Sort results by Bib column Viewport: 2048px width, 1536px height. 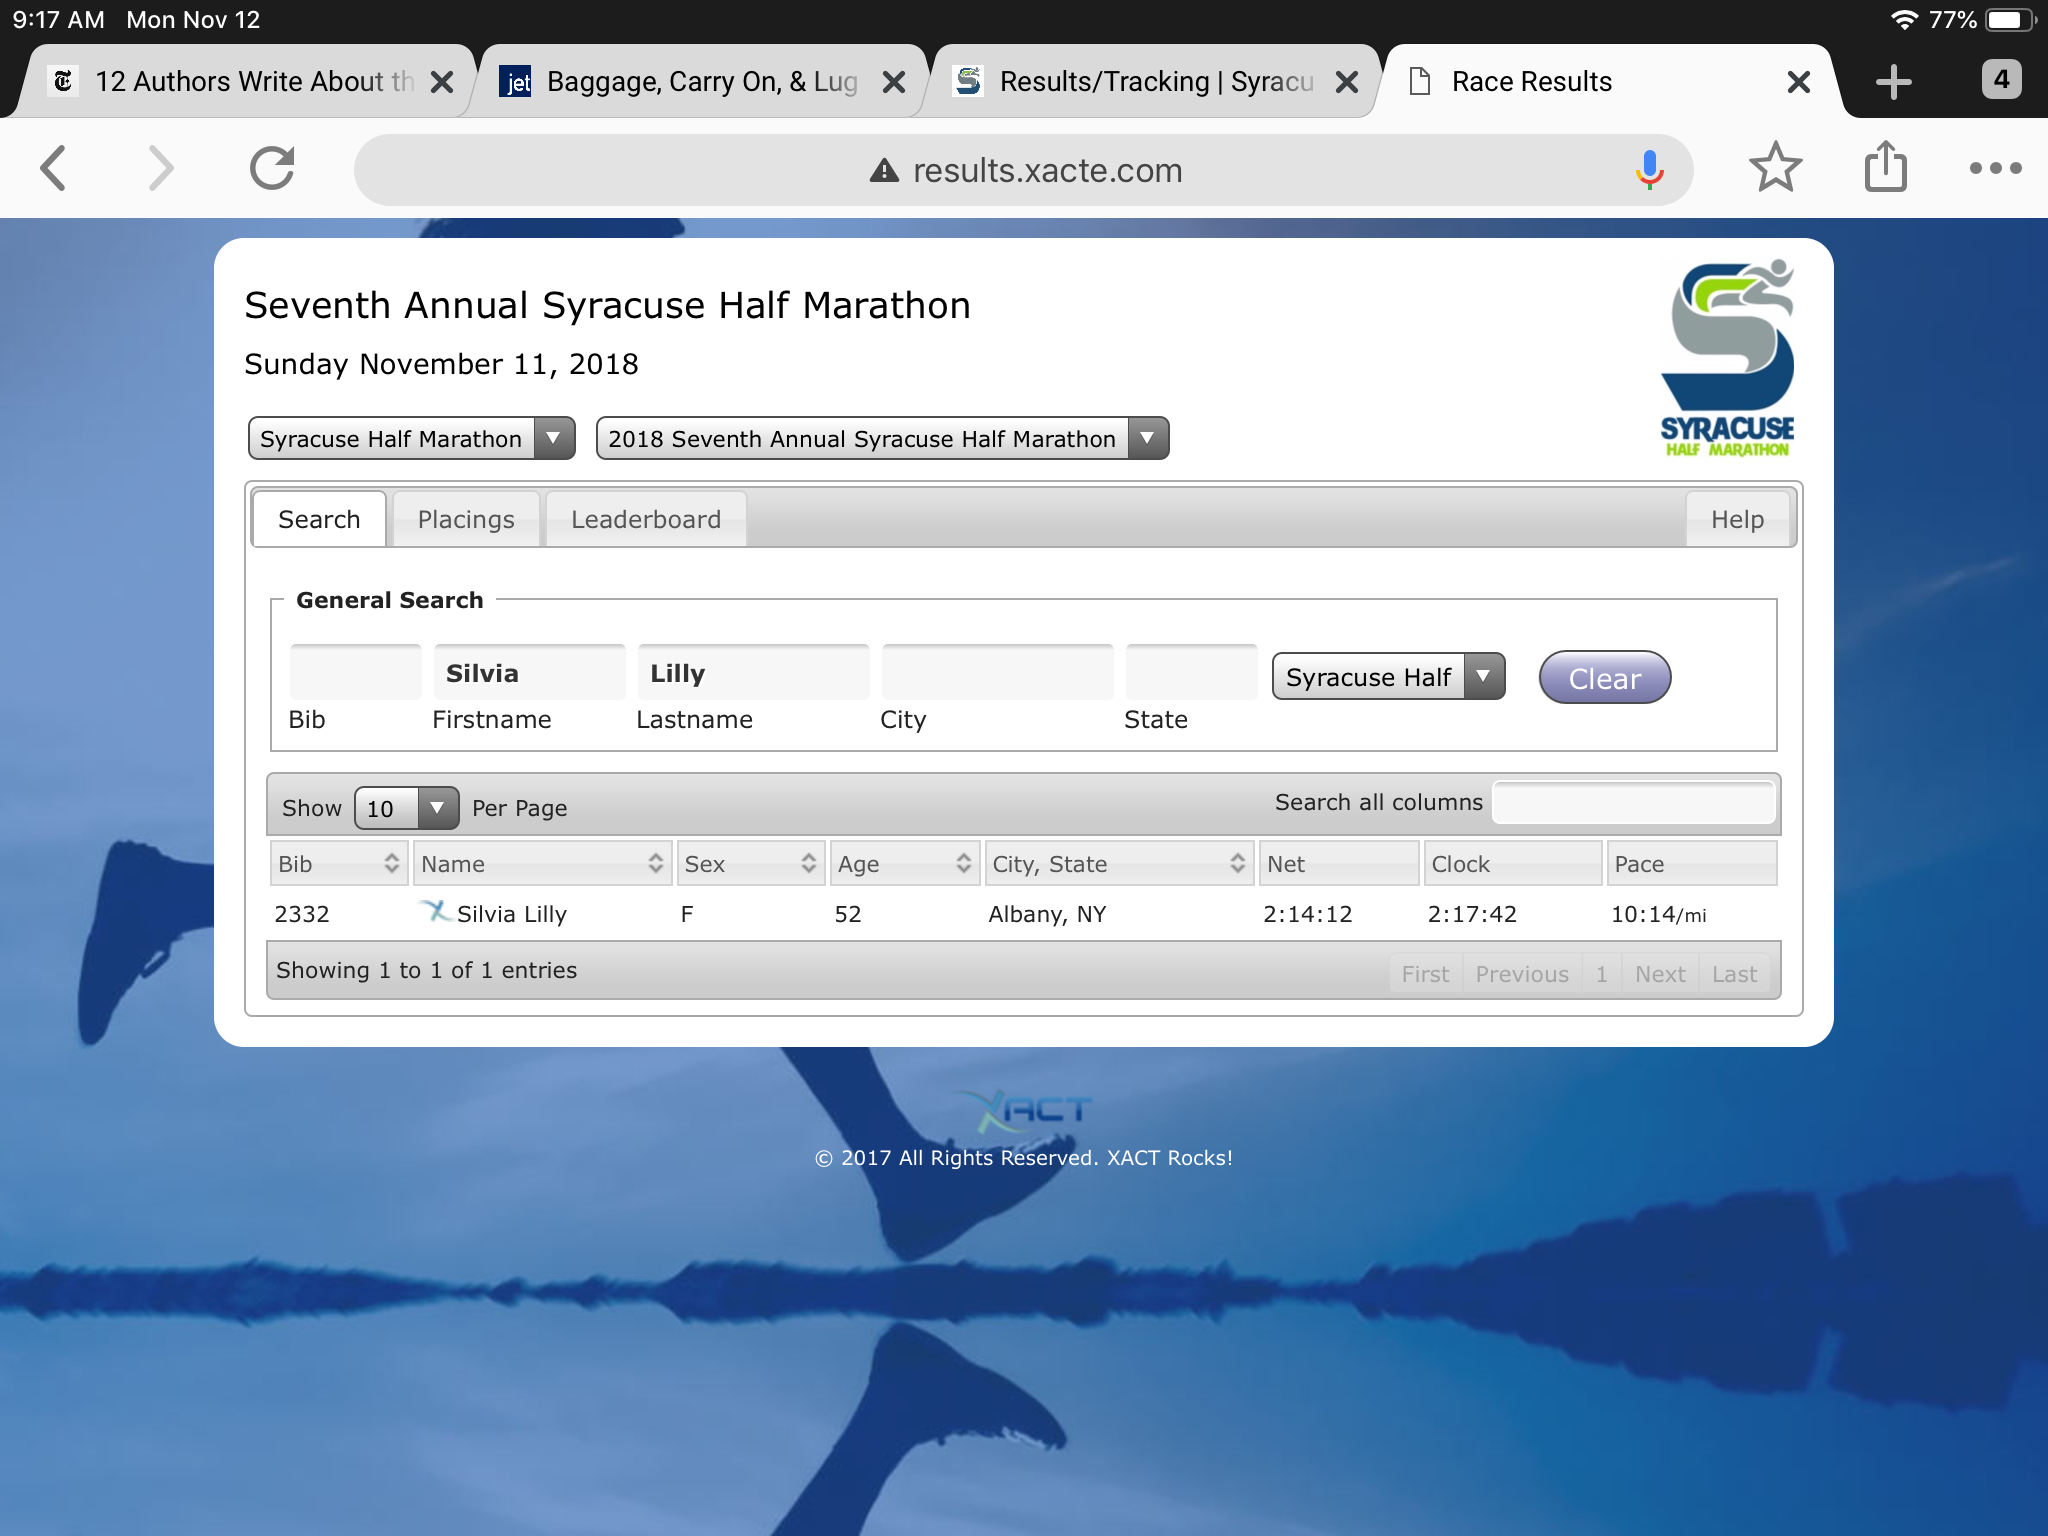click(338, 864)
